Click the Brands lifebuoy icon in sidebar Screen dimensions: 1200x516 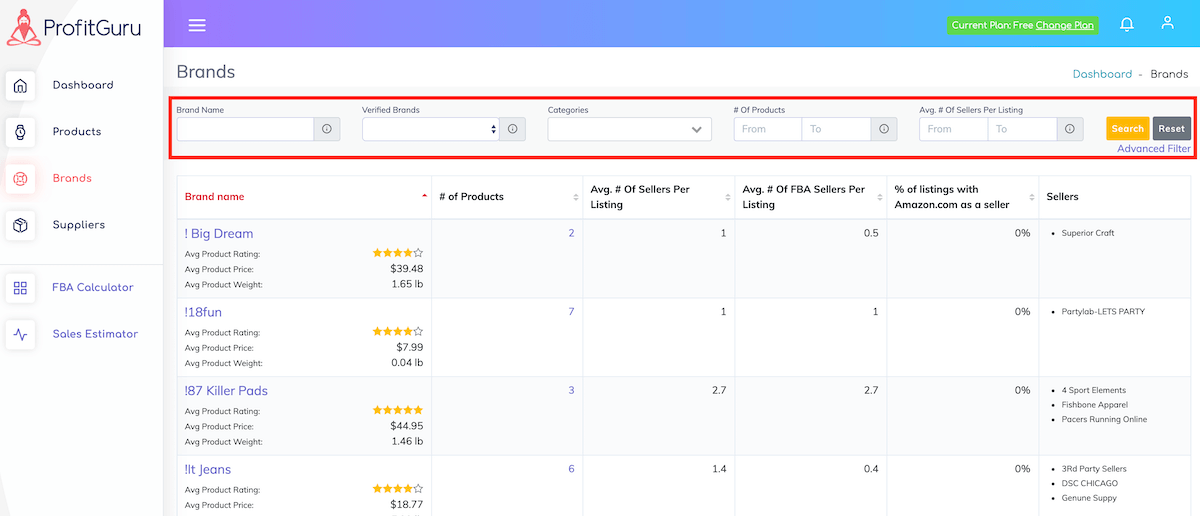(x=20, y=179)
